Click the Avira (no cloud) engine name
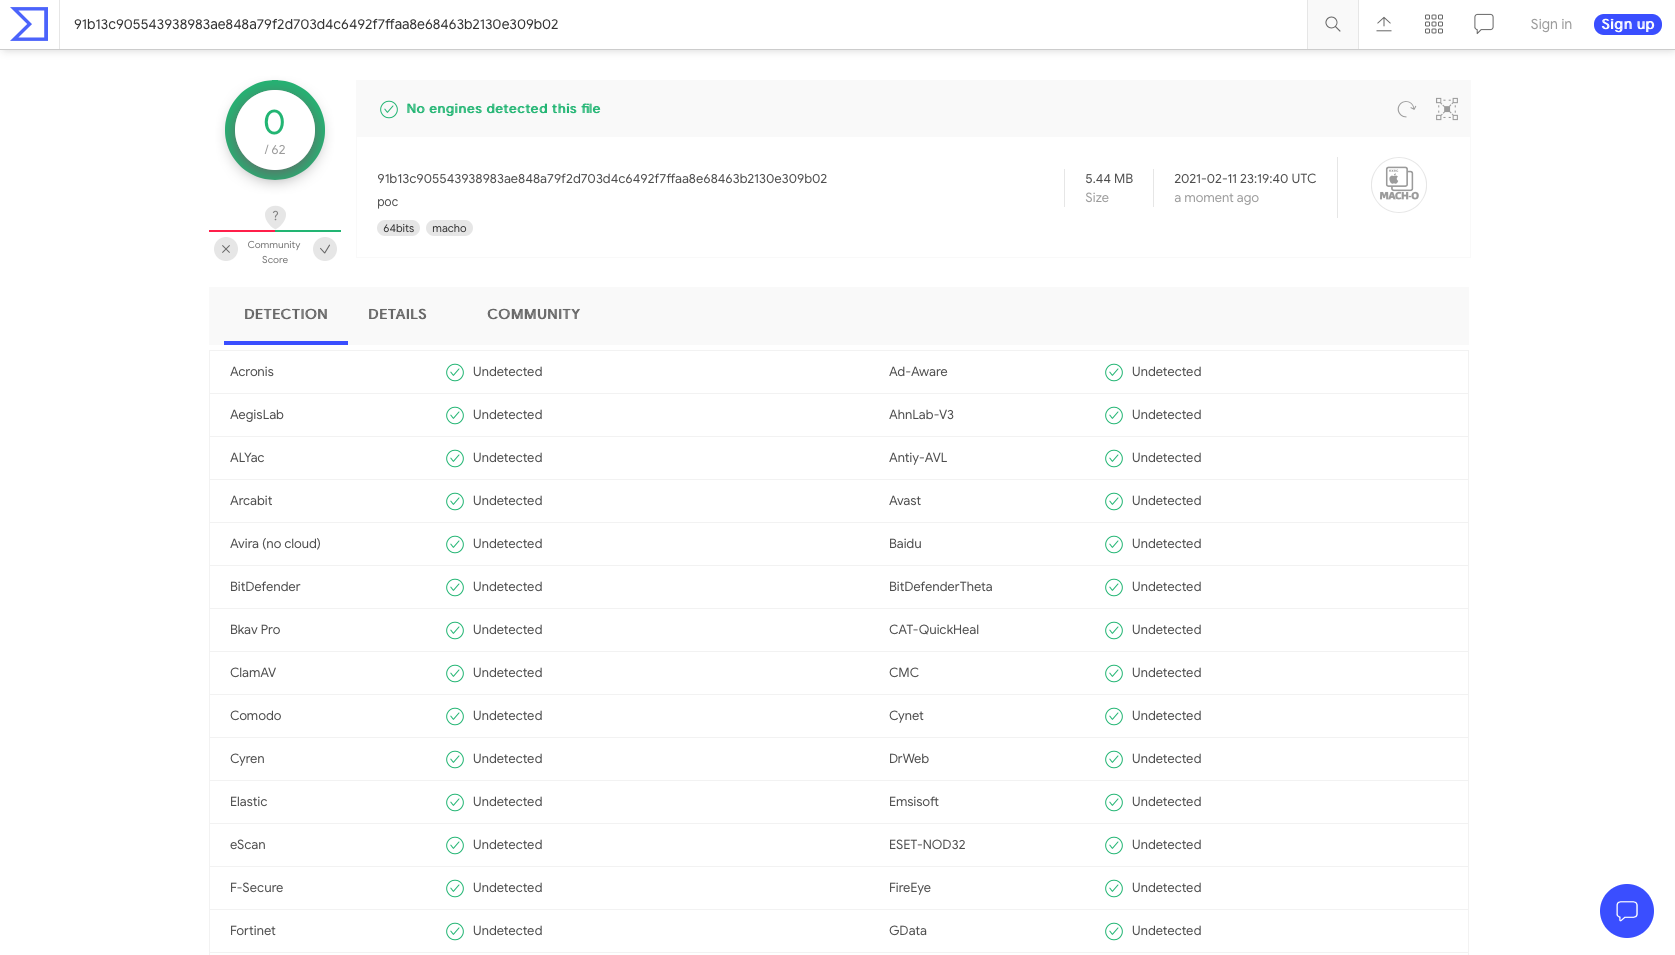1675x955 pixels. [x=275, y=544]
